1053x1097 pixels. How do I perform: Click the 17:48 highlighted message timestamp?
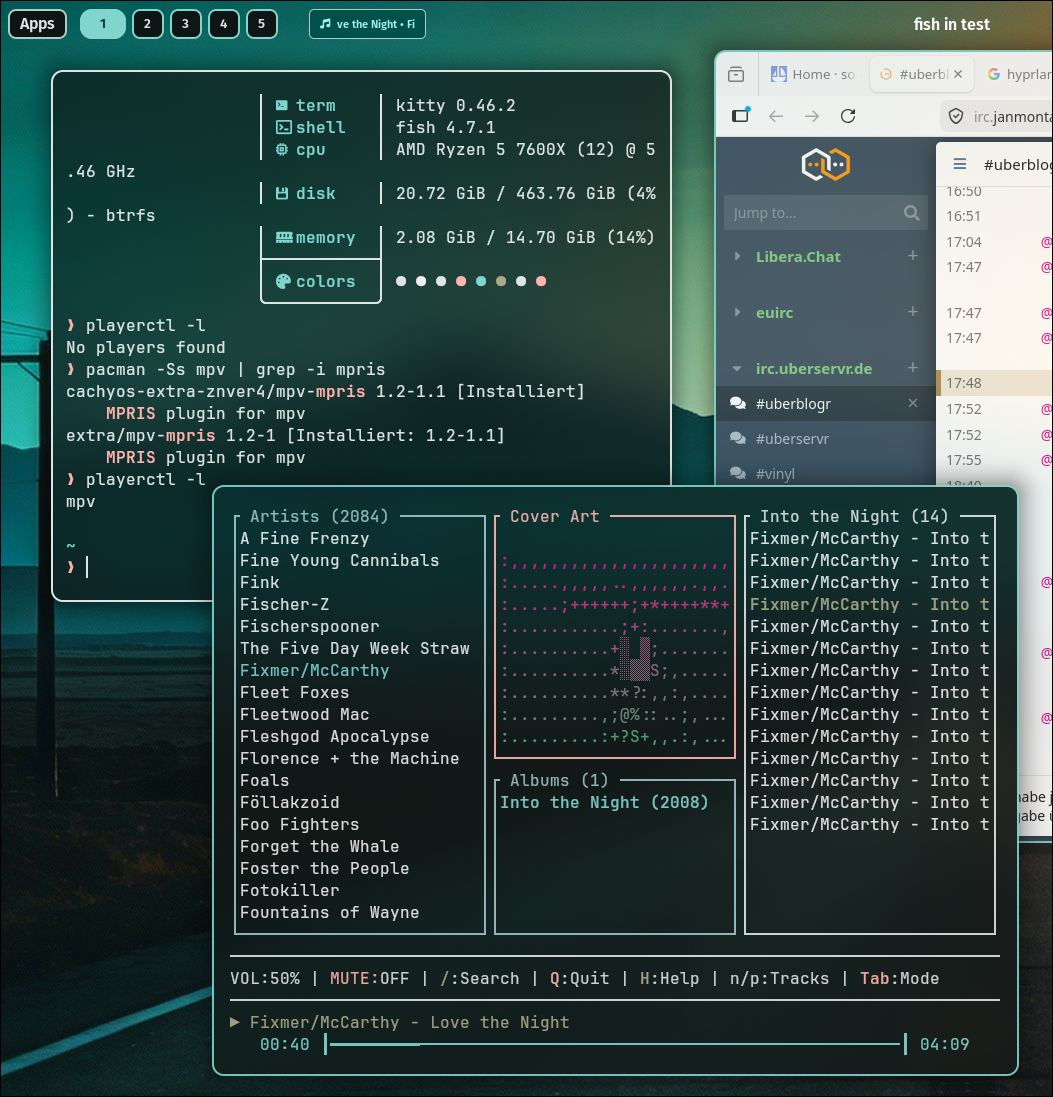click(x=963, y=383)
